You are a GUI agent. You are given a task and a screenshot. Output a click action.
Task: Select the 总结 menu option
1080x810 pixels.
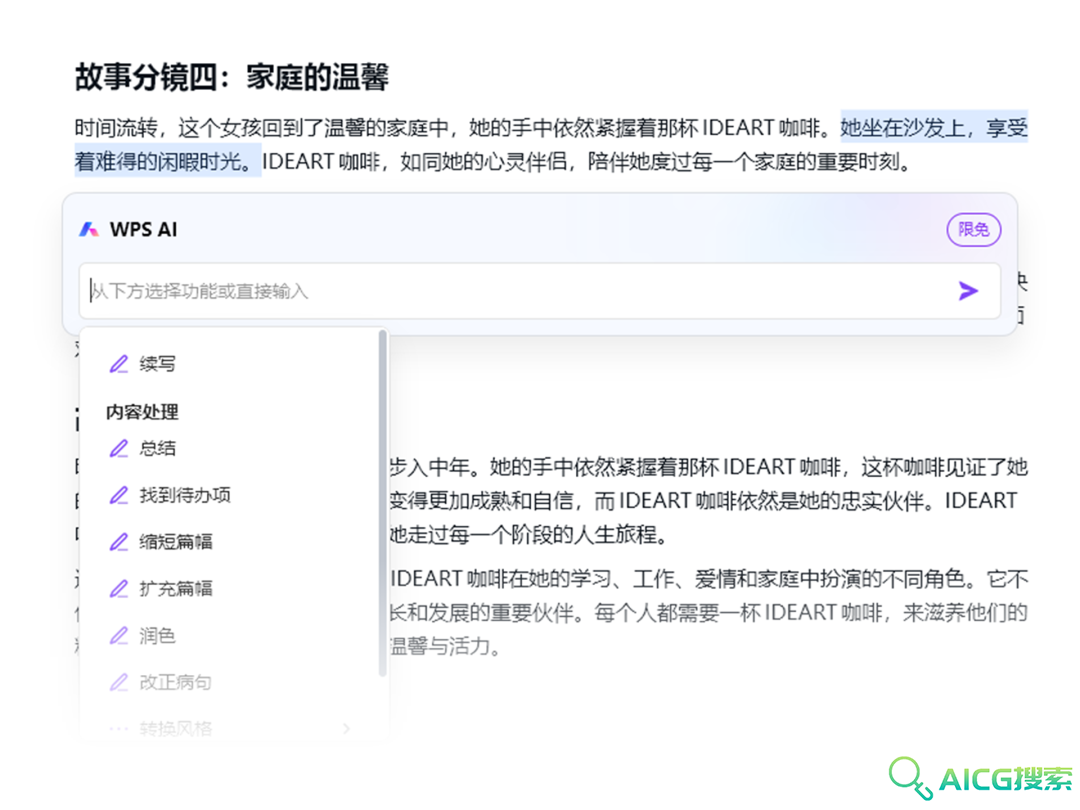(x=157, y=448)
